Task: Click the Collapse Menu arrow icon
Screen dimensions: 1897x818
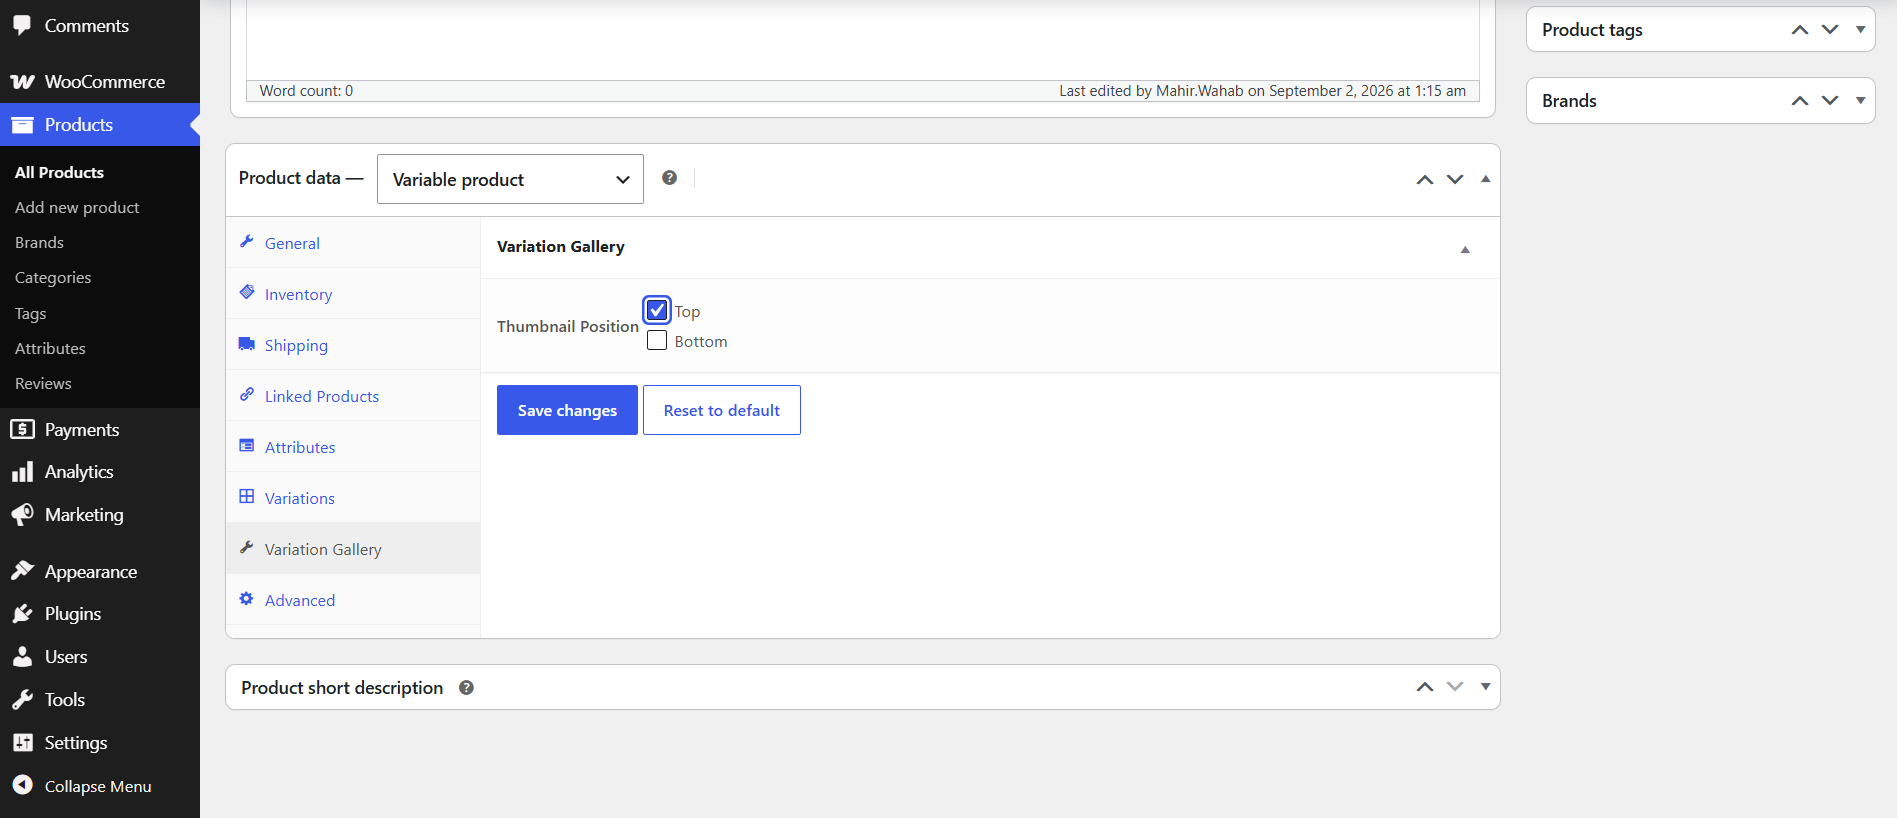Action: [22, 786]
